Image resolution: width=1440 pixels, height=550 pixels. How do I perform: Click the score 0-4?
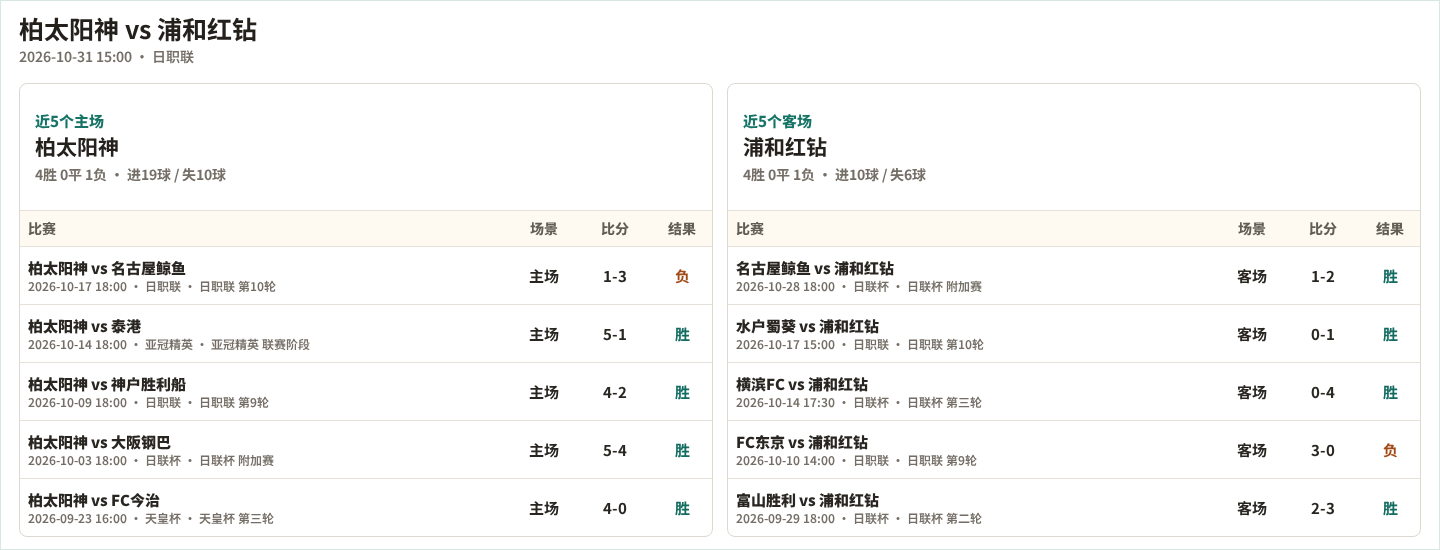1323,392
